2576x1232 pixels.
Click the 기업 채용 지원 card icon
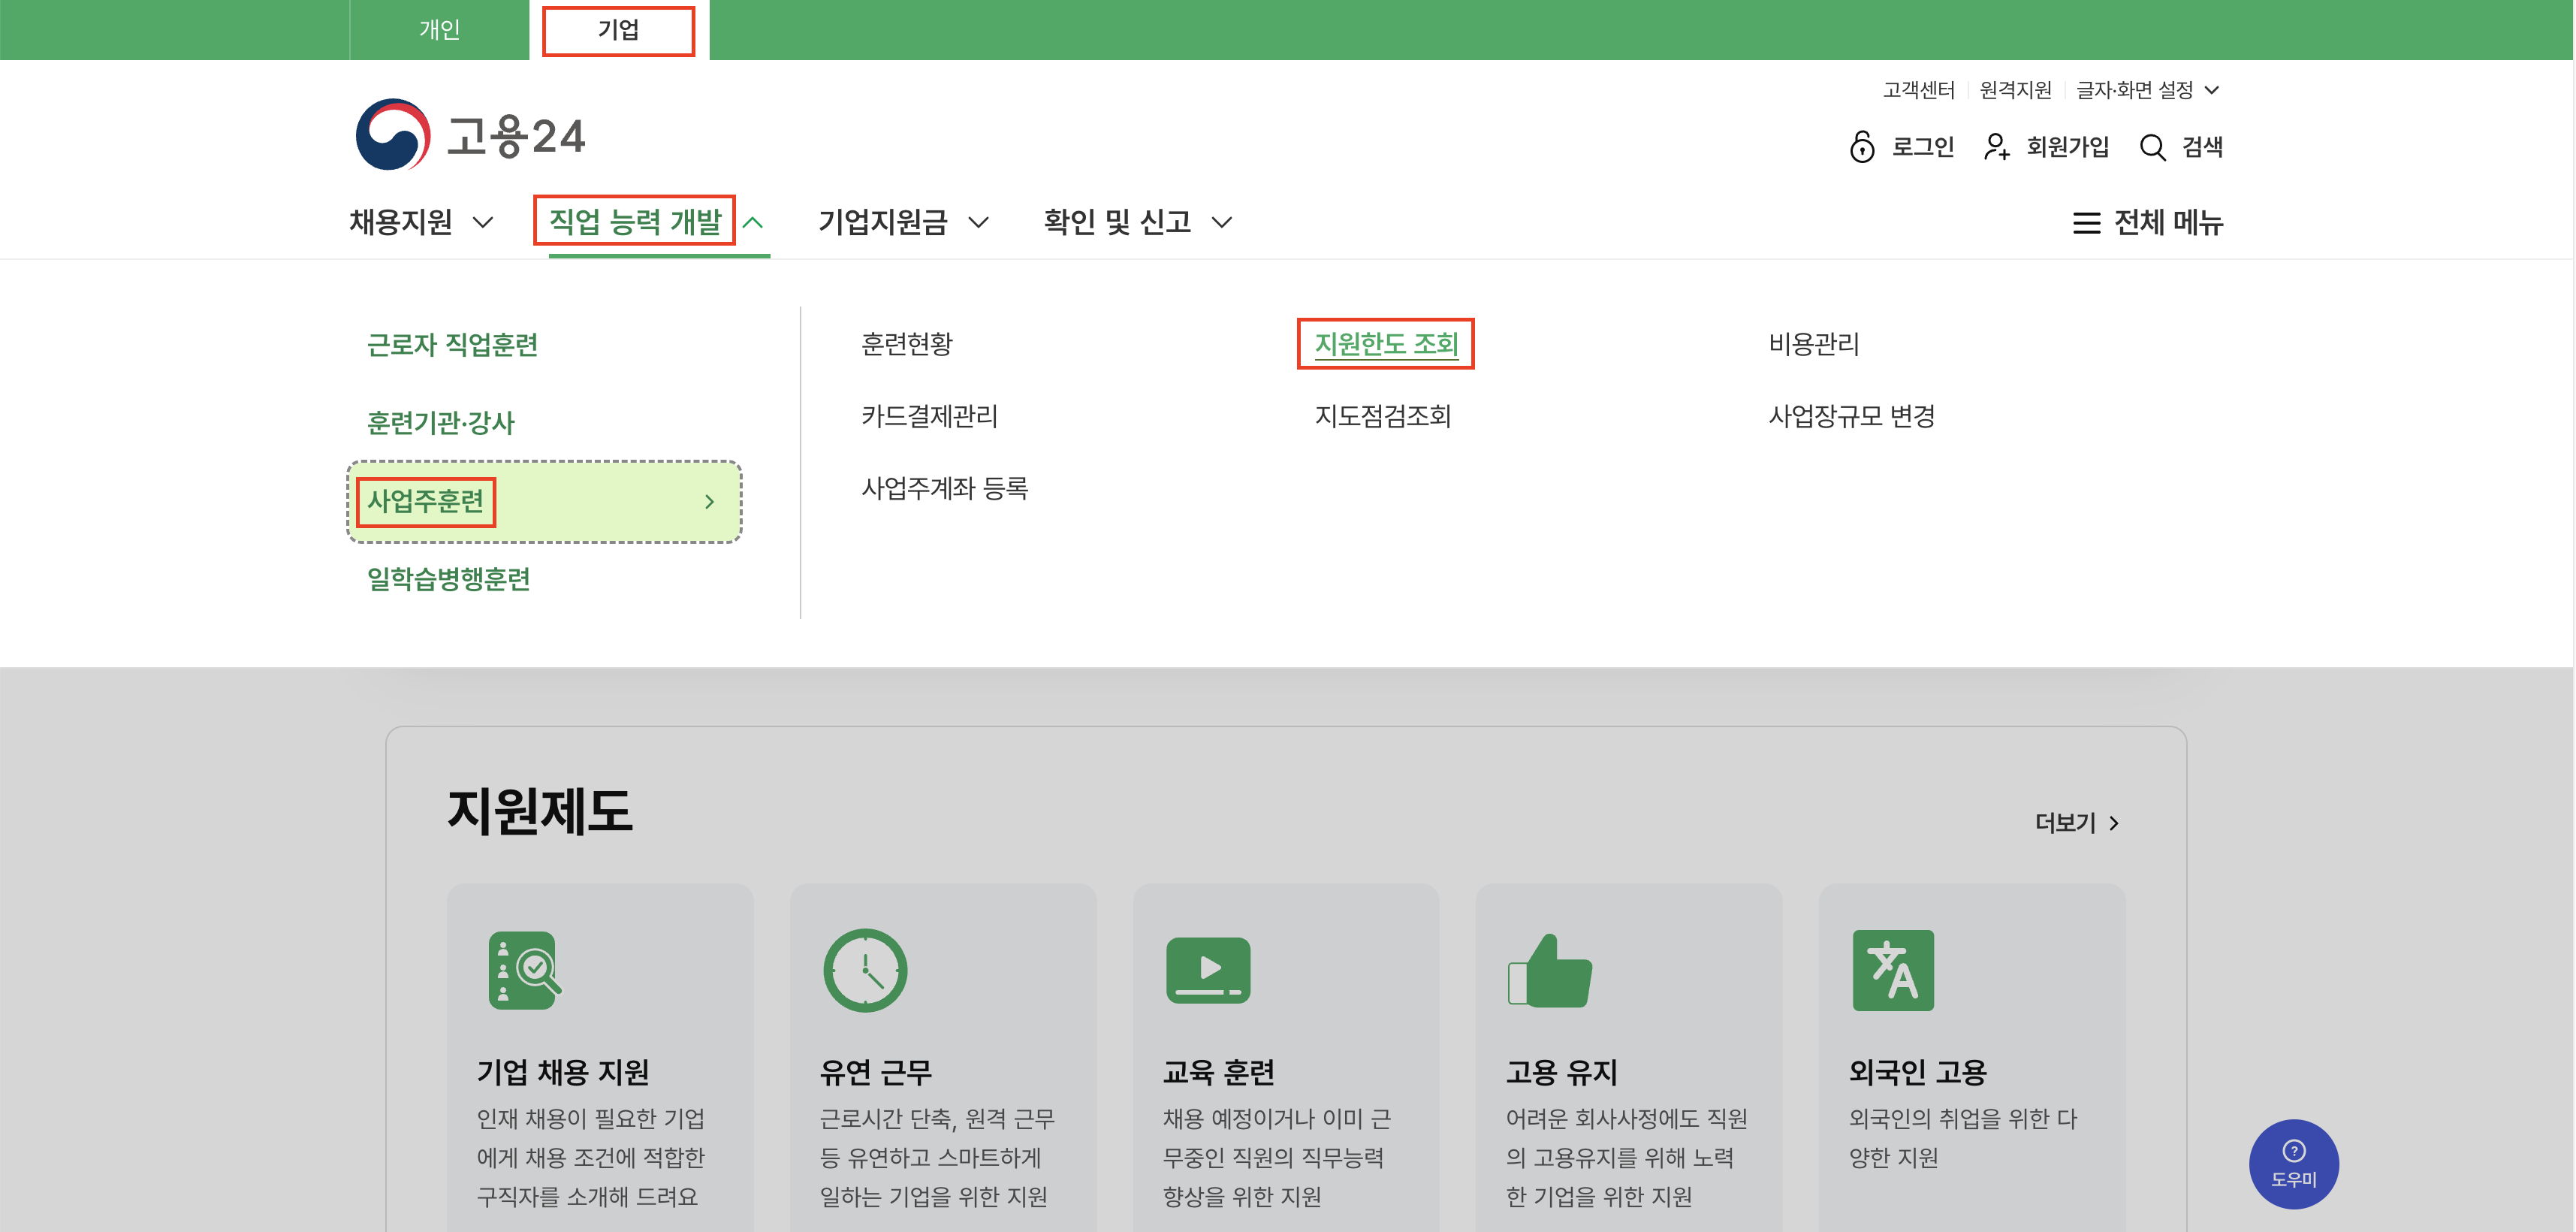point(524,970)
